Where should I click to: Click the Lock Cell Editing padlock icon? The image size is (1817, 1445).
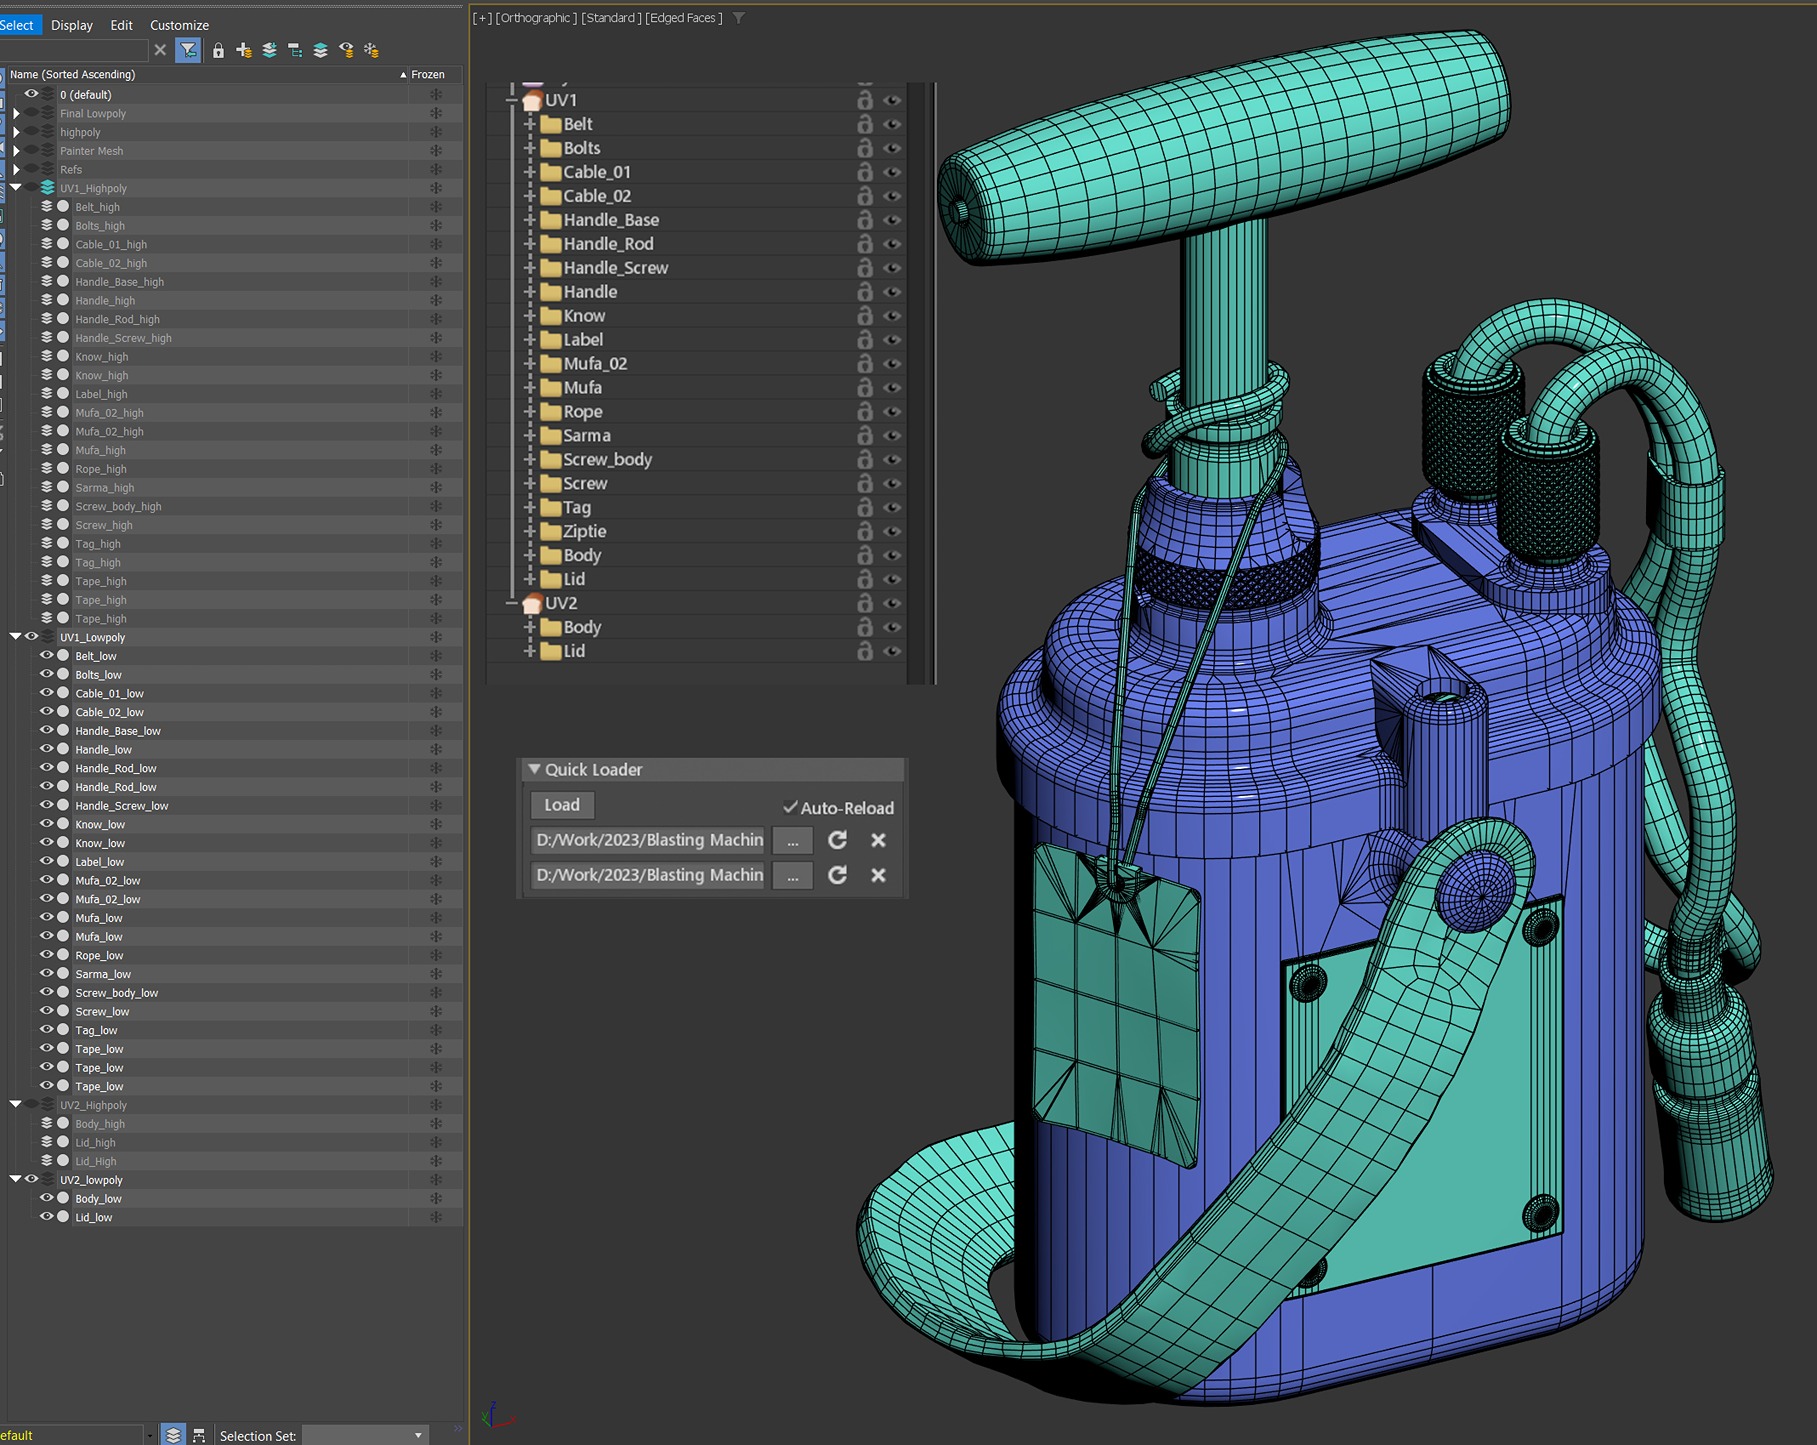click(218, 50)
